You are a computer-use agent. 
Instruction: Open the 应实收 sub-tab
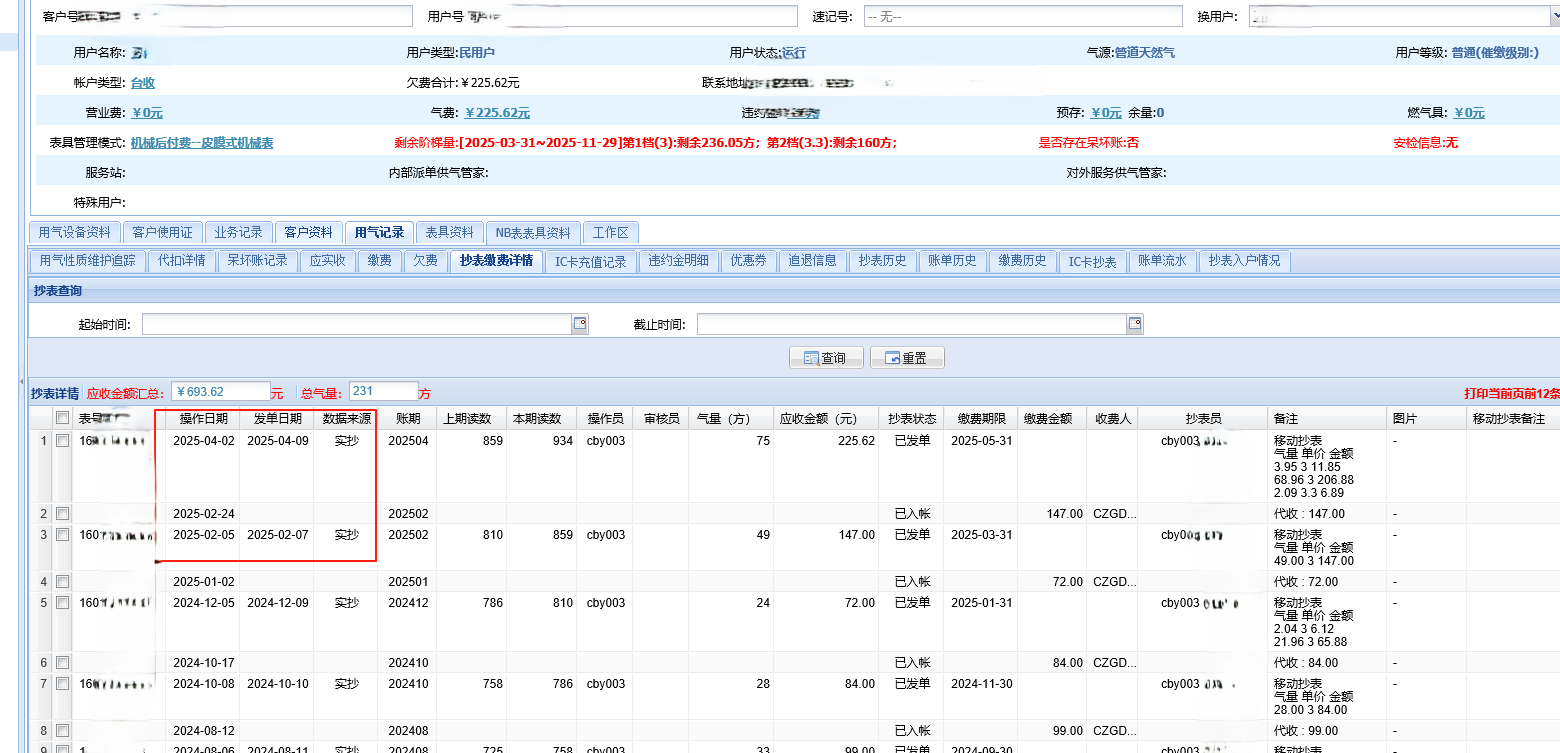pos(328,261)
